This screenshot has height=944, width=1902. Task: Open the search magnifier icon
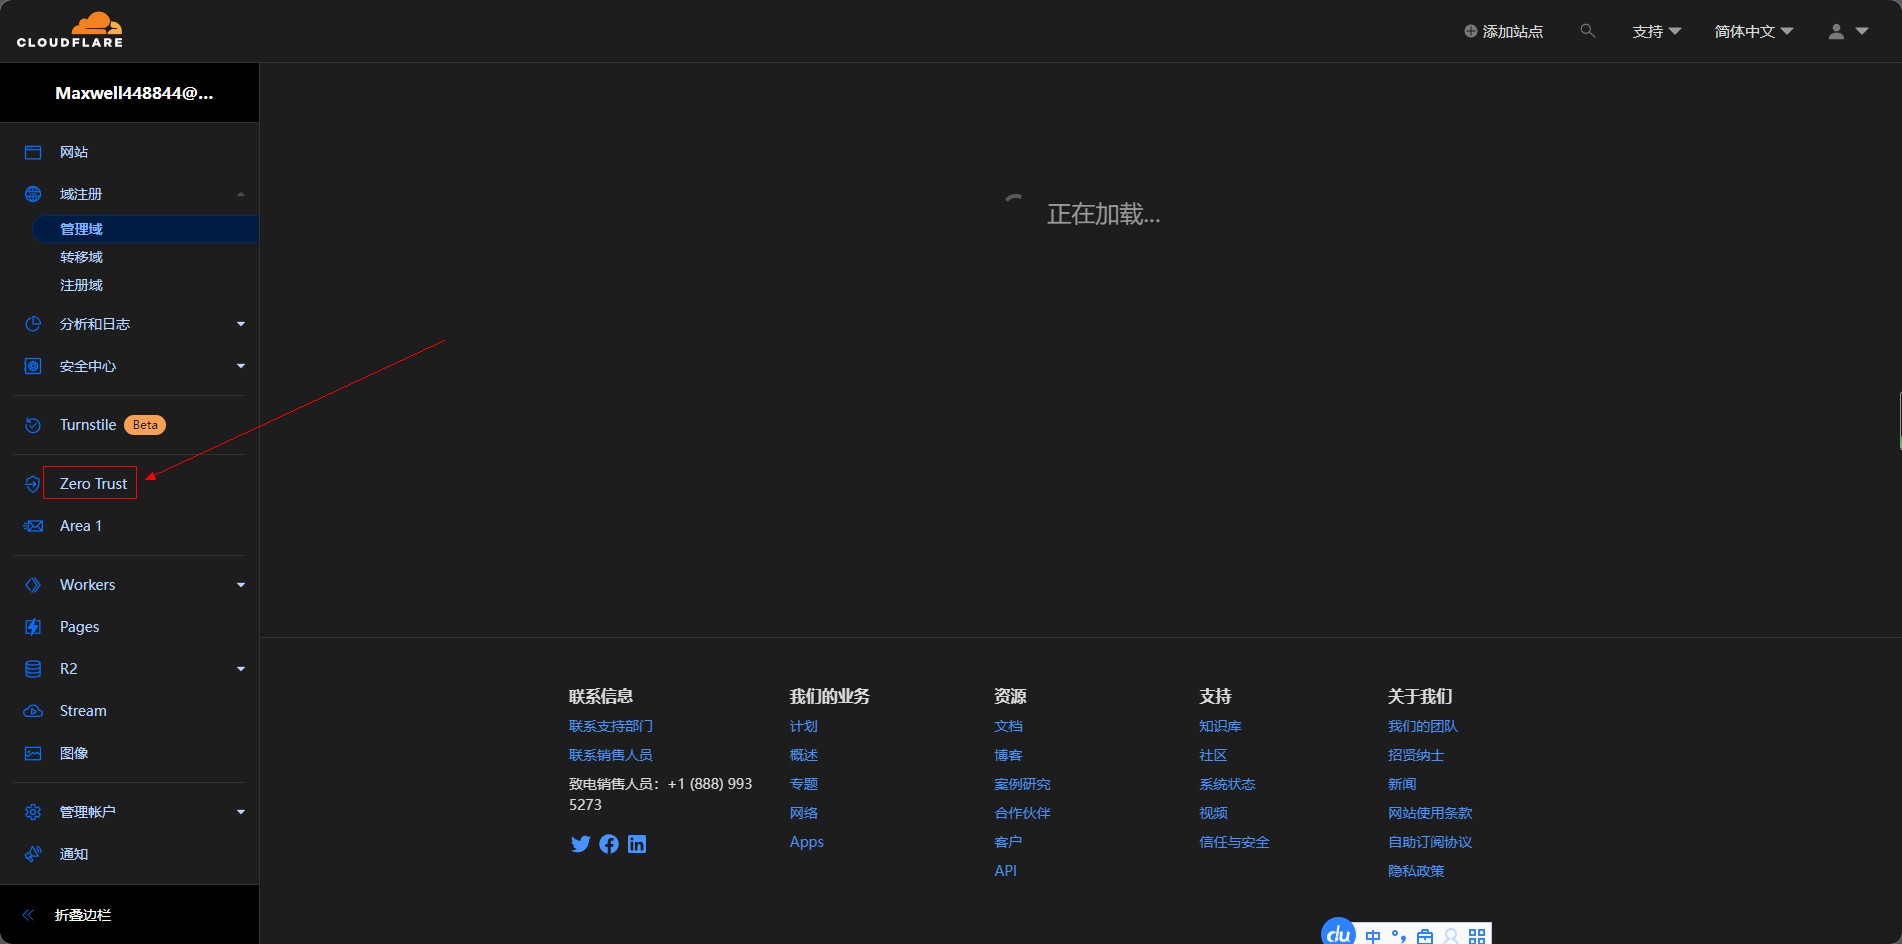coord(1587,31)
